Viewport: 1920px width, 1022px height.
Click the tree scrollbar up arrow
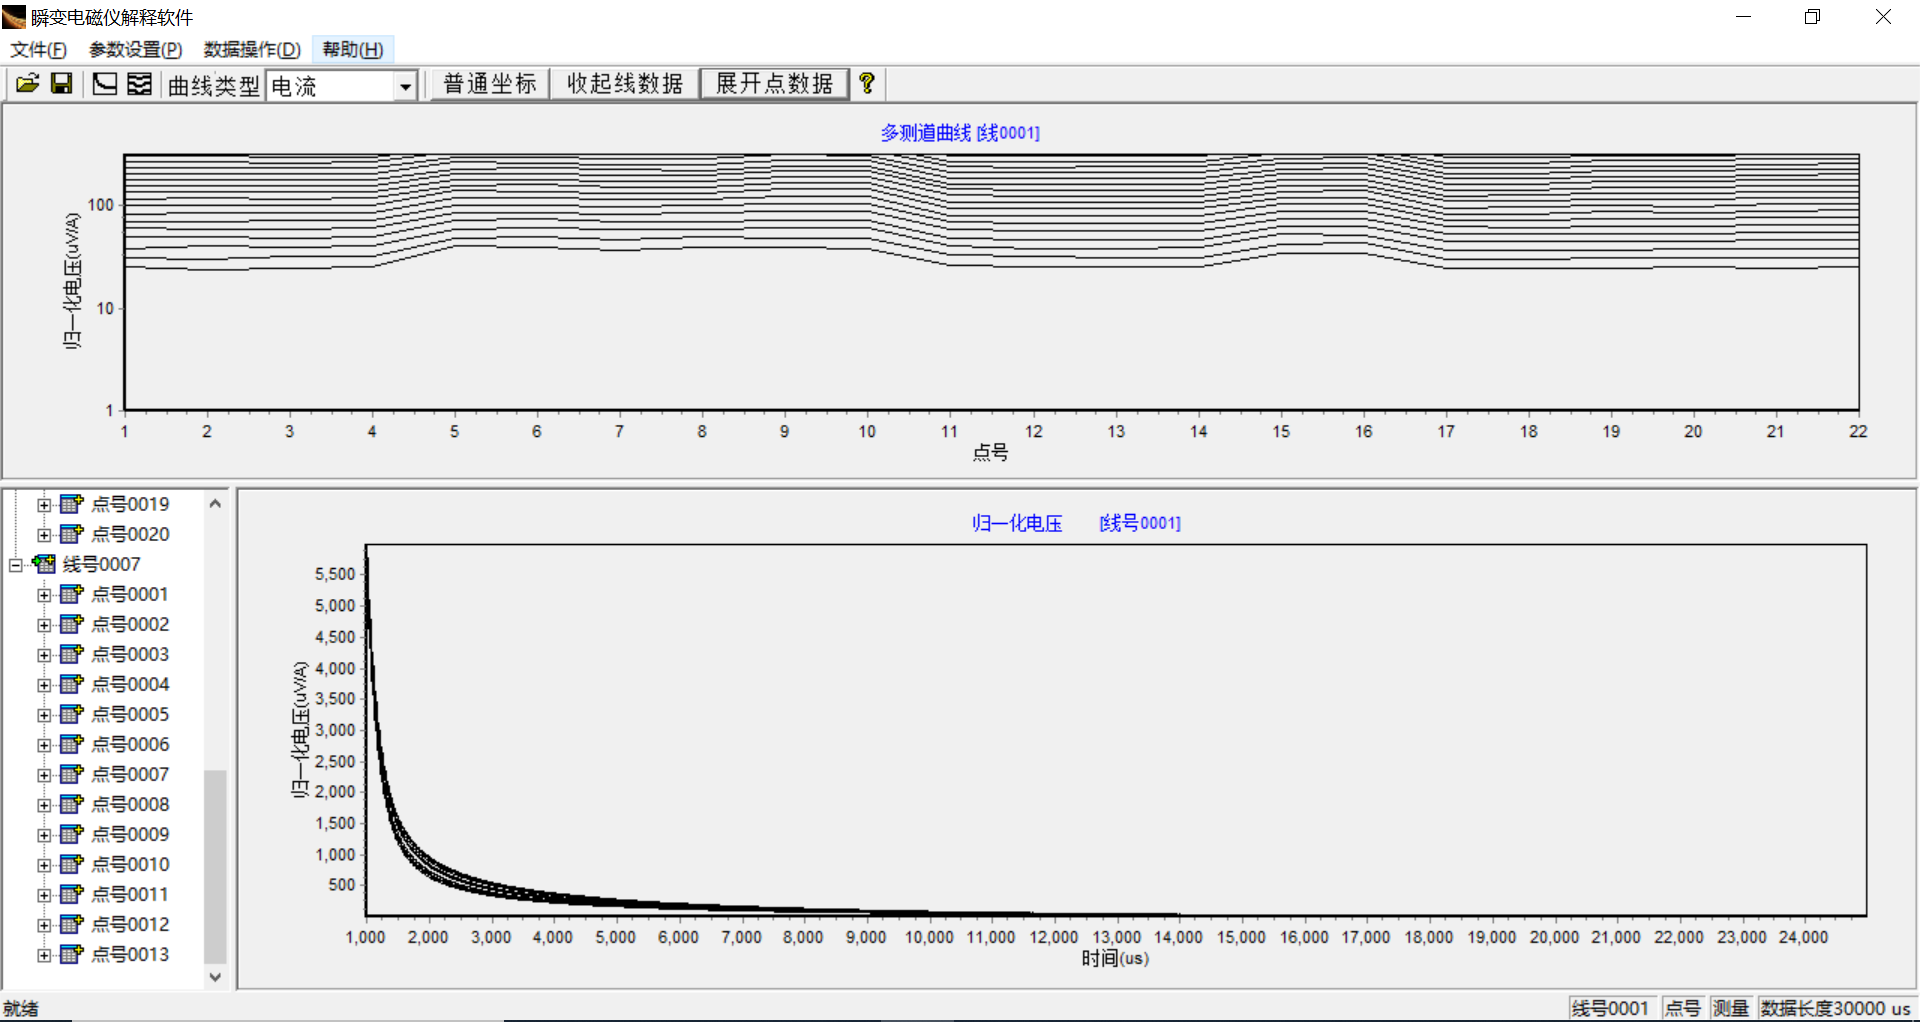click(x=215, y=503)
